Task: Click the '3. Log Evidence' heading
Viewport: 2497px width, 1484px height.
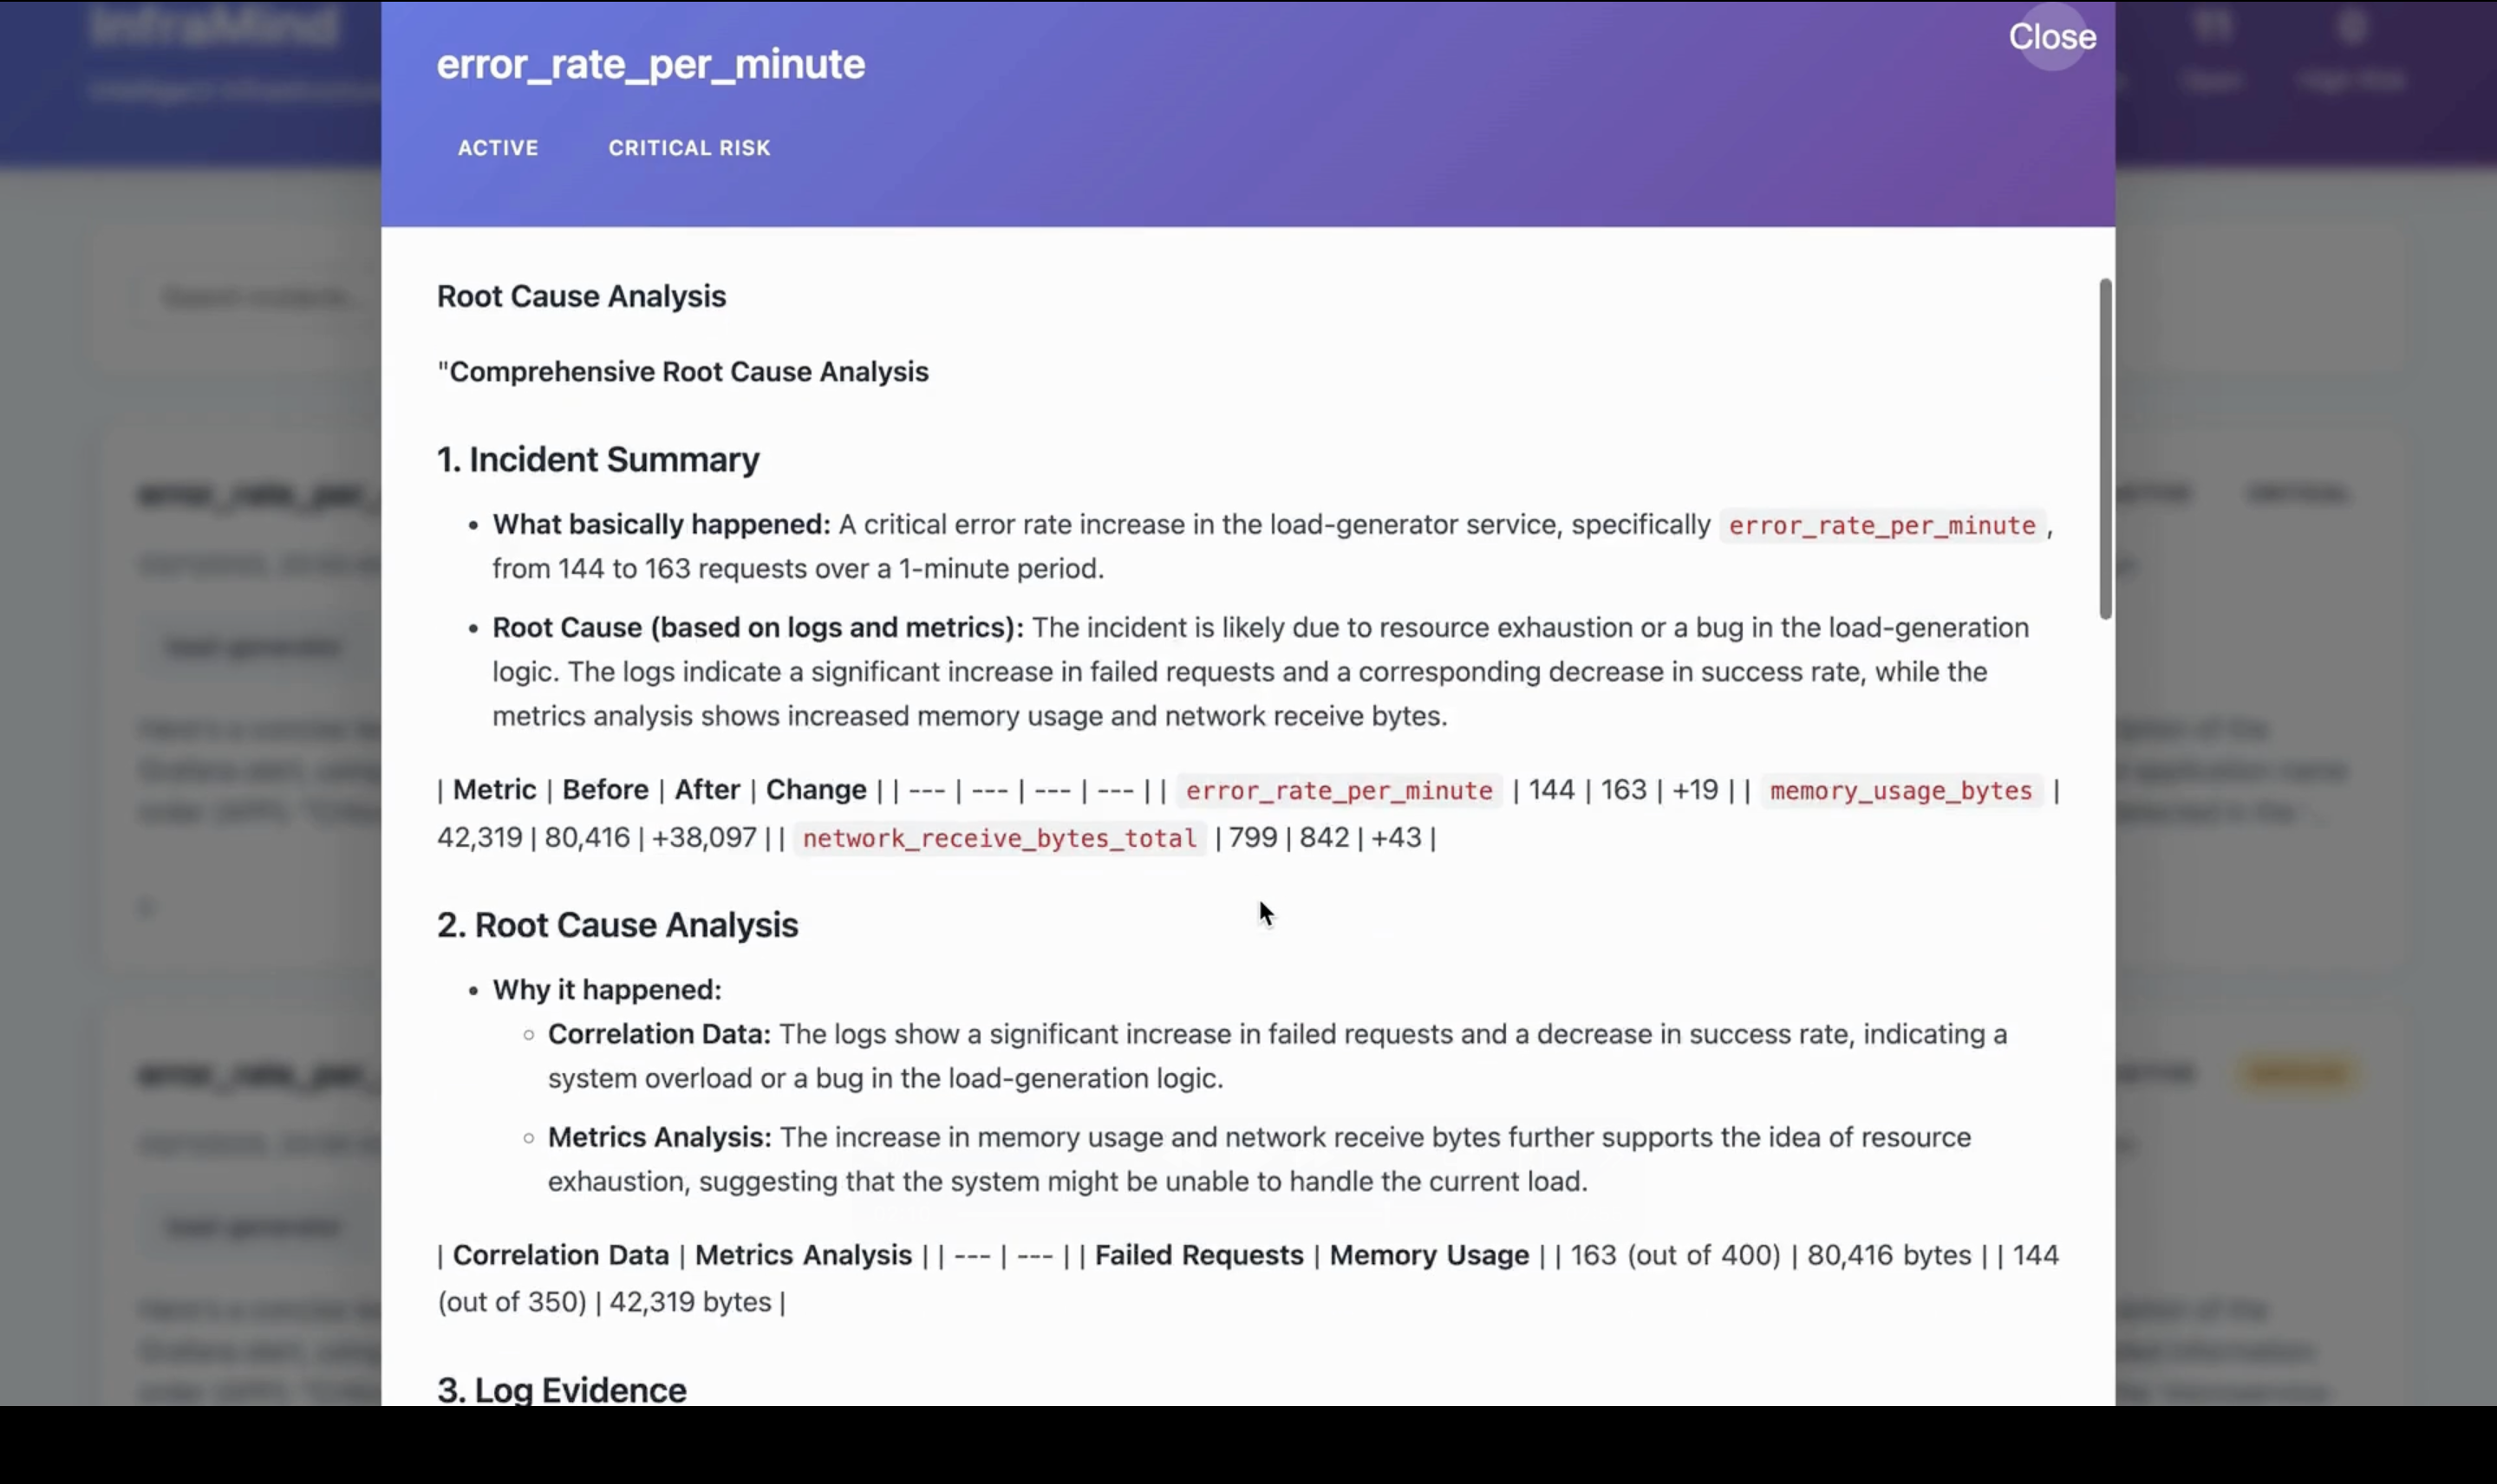Action: pos(561,1389)
